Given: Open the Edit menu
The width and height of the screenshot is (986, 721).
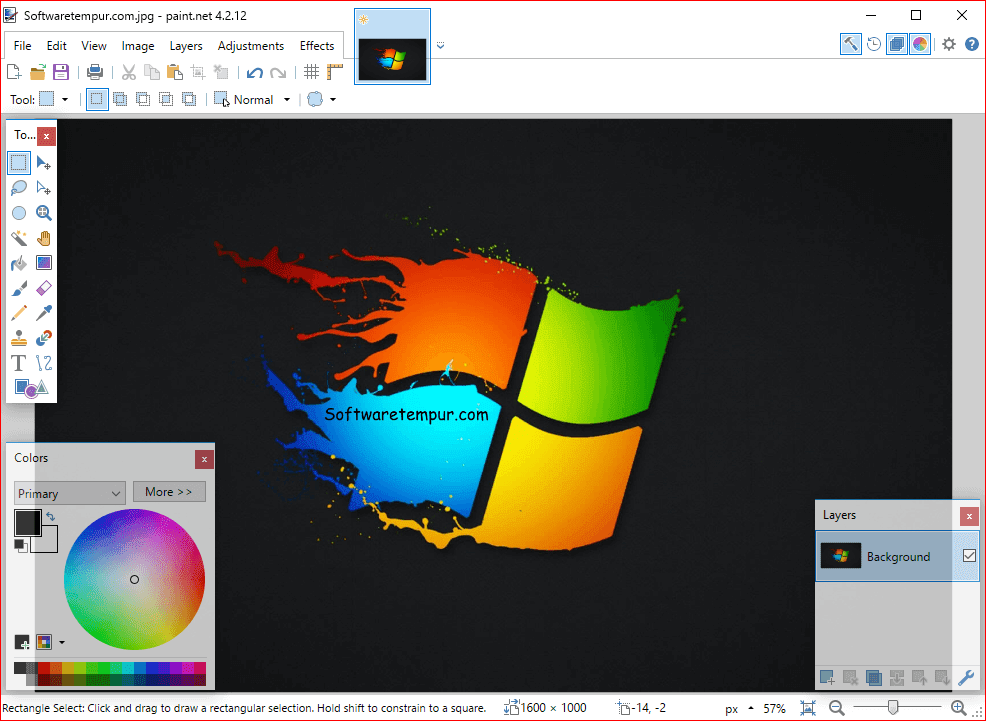Looking at the screenshot, I should coord(57,46).
